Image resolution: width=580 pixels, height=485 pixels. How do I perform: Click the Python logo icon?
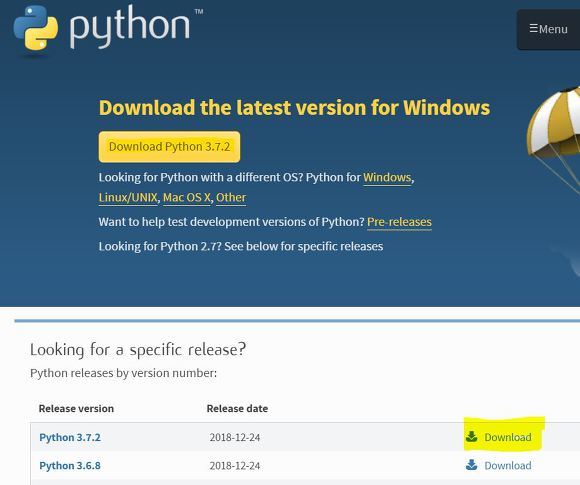[x=36, y=28]
